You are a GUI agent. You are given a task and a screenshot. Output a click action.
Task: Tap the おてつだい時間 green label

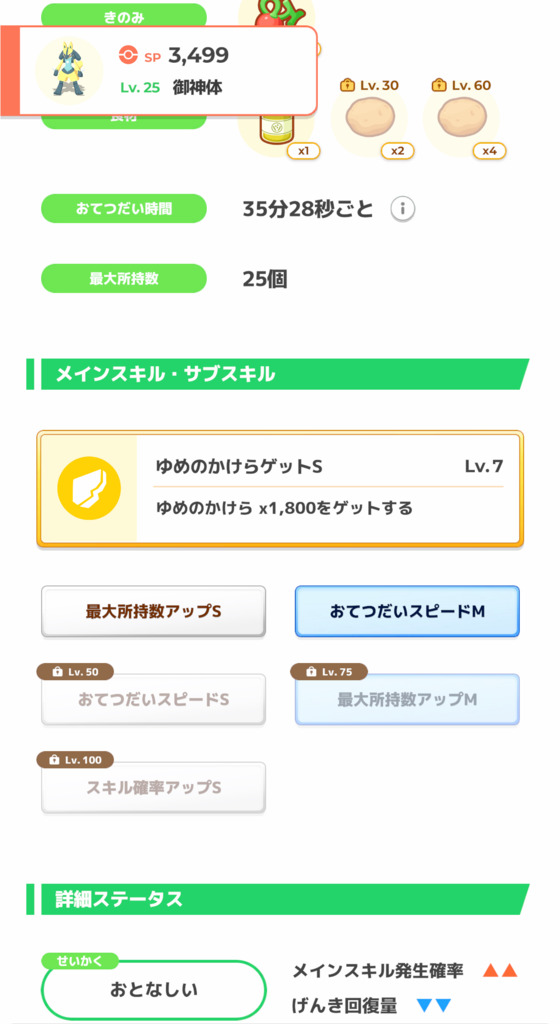click(124, 209)
